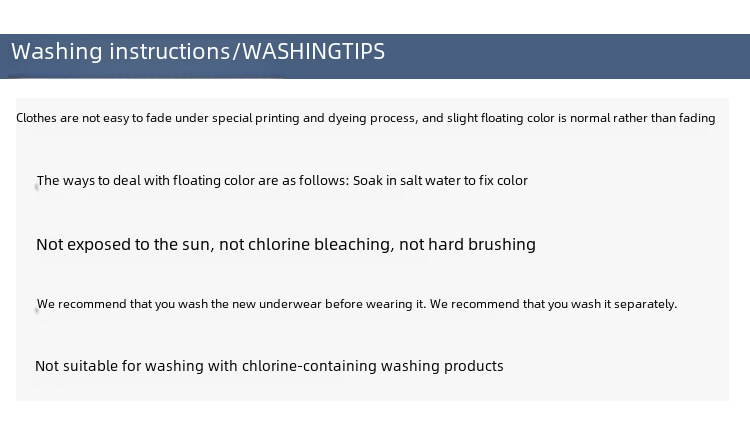
Task: Click the phrase "not hard brushing"
Action: tap(467, 245)
